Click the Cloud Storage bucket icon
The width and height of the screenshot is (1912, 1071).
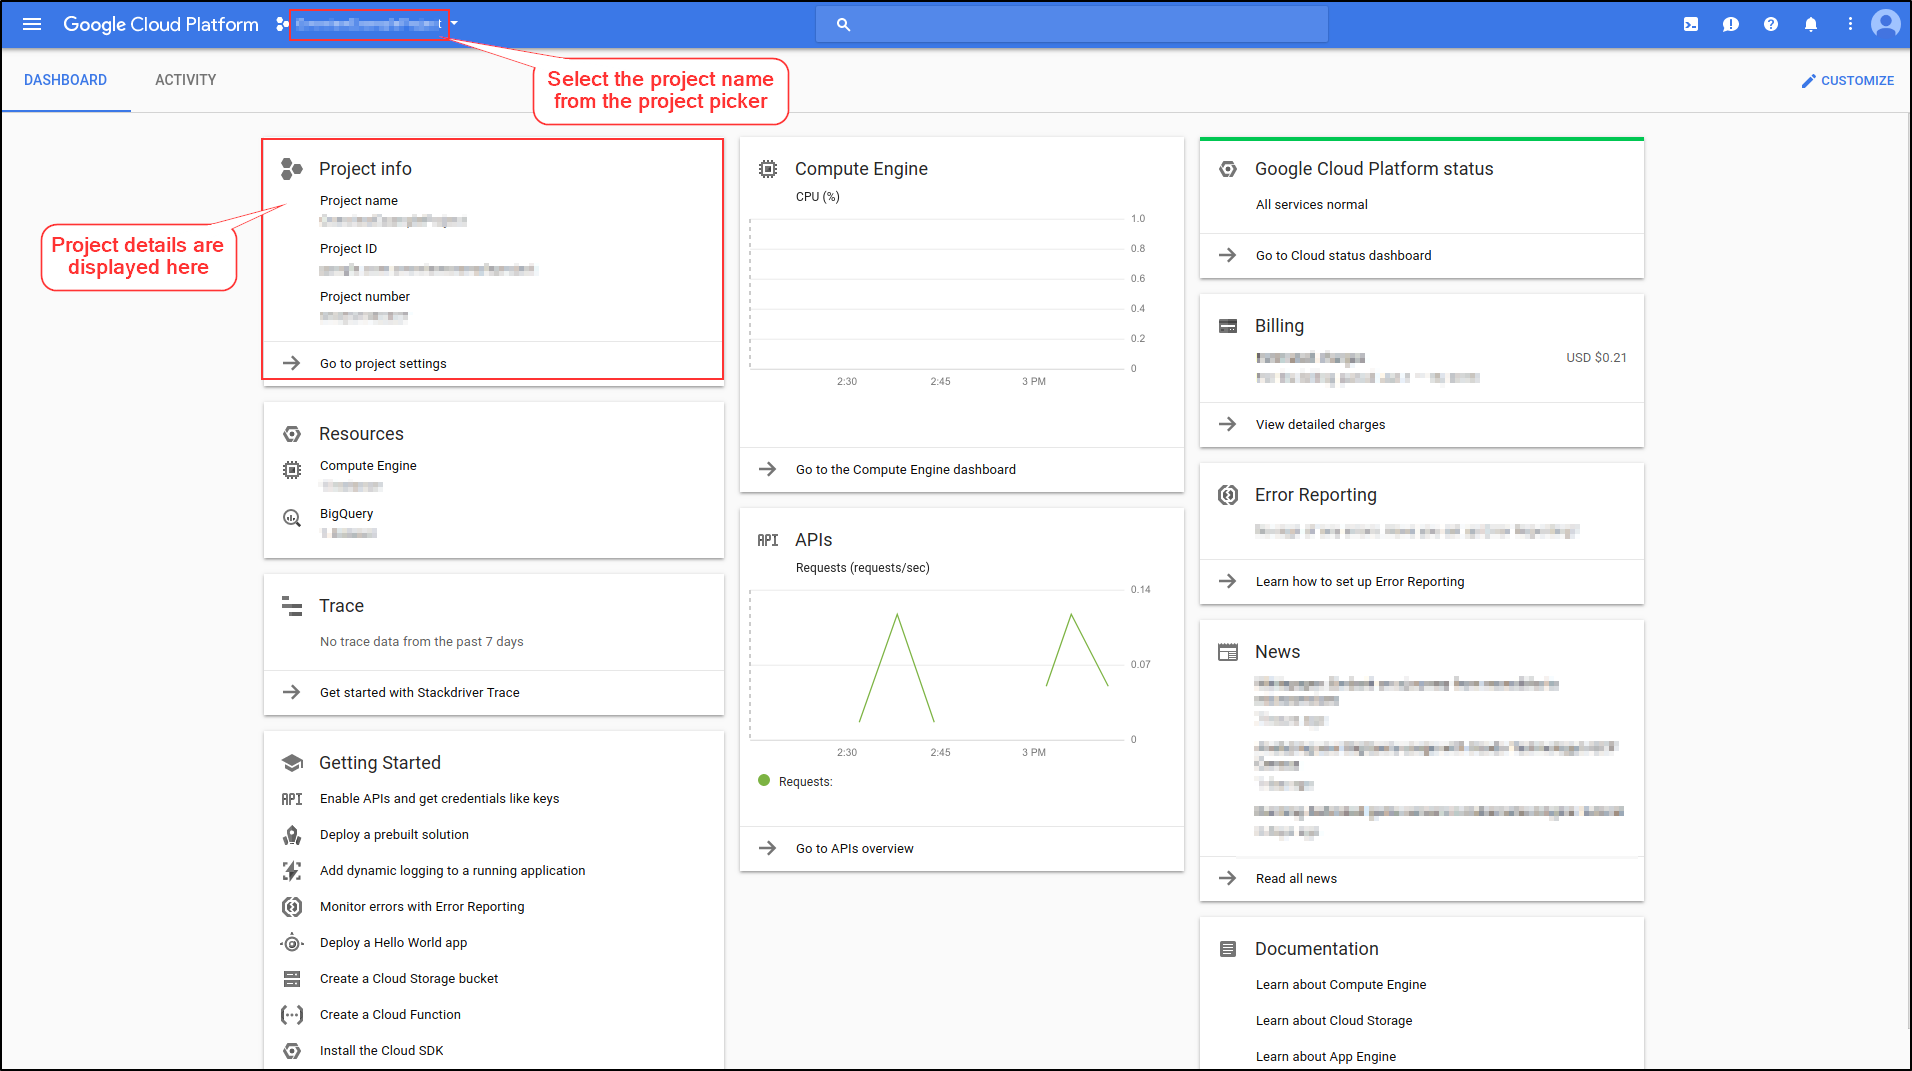pyautogui.click(x=291, y=979)
